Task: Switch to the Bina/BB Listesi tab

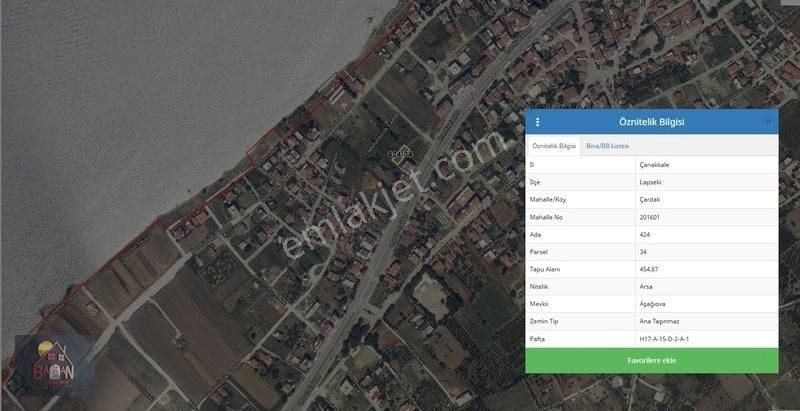Action: point(607,146)
